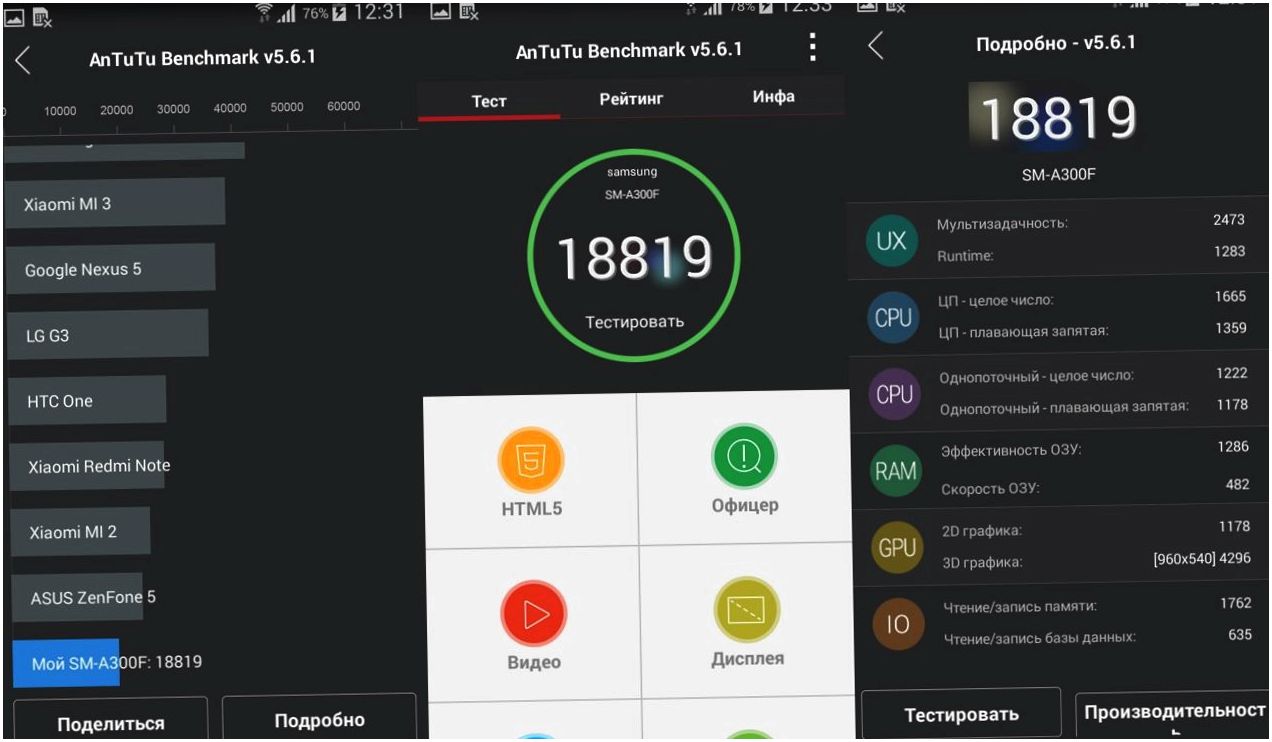Select the Google Nexus 5 bar
The height and width of the screenshot is (742, 1272).
point(110,269)
